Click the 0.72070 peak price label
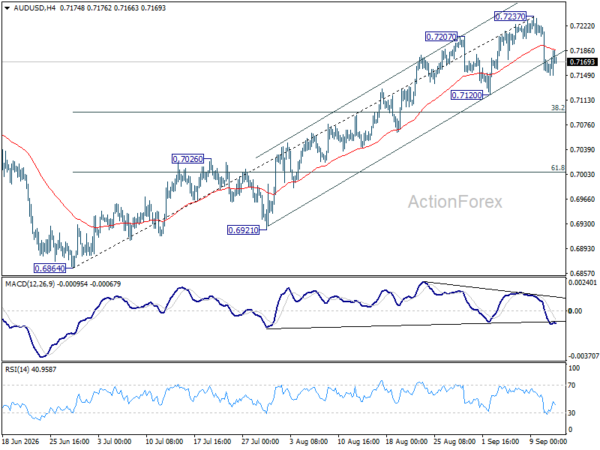The image size is (600, 450). pos(441,37)
